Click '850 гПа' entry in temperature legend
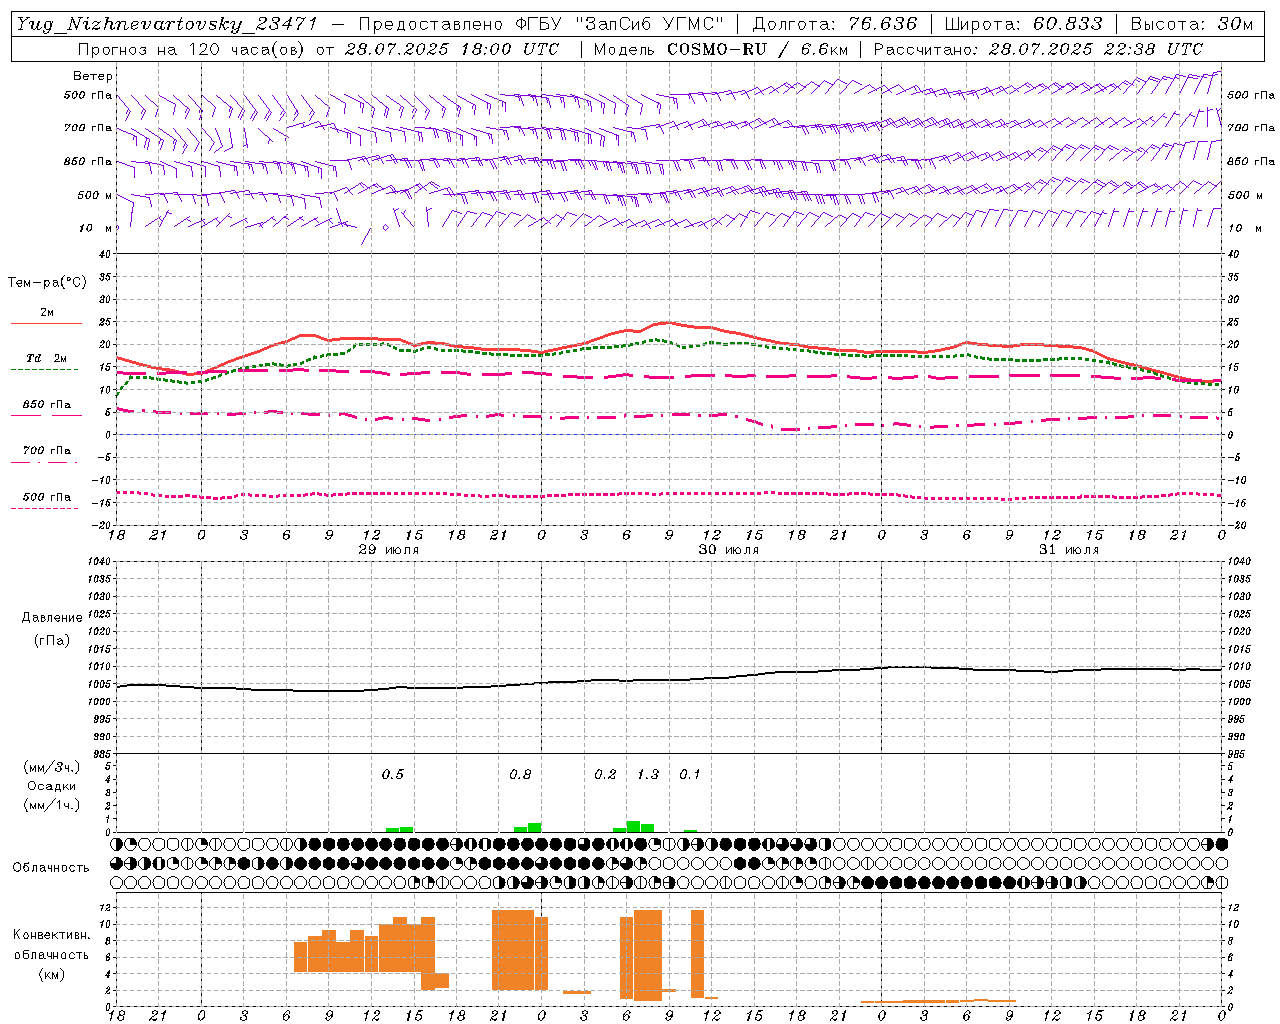This screenshot has width=1280, height=1024. (47, 405)
